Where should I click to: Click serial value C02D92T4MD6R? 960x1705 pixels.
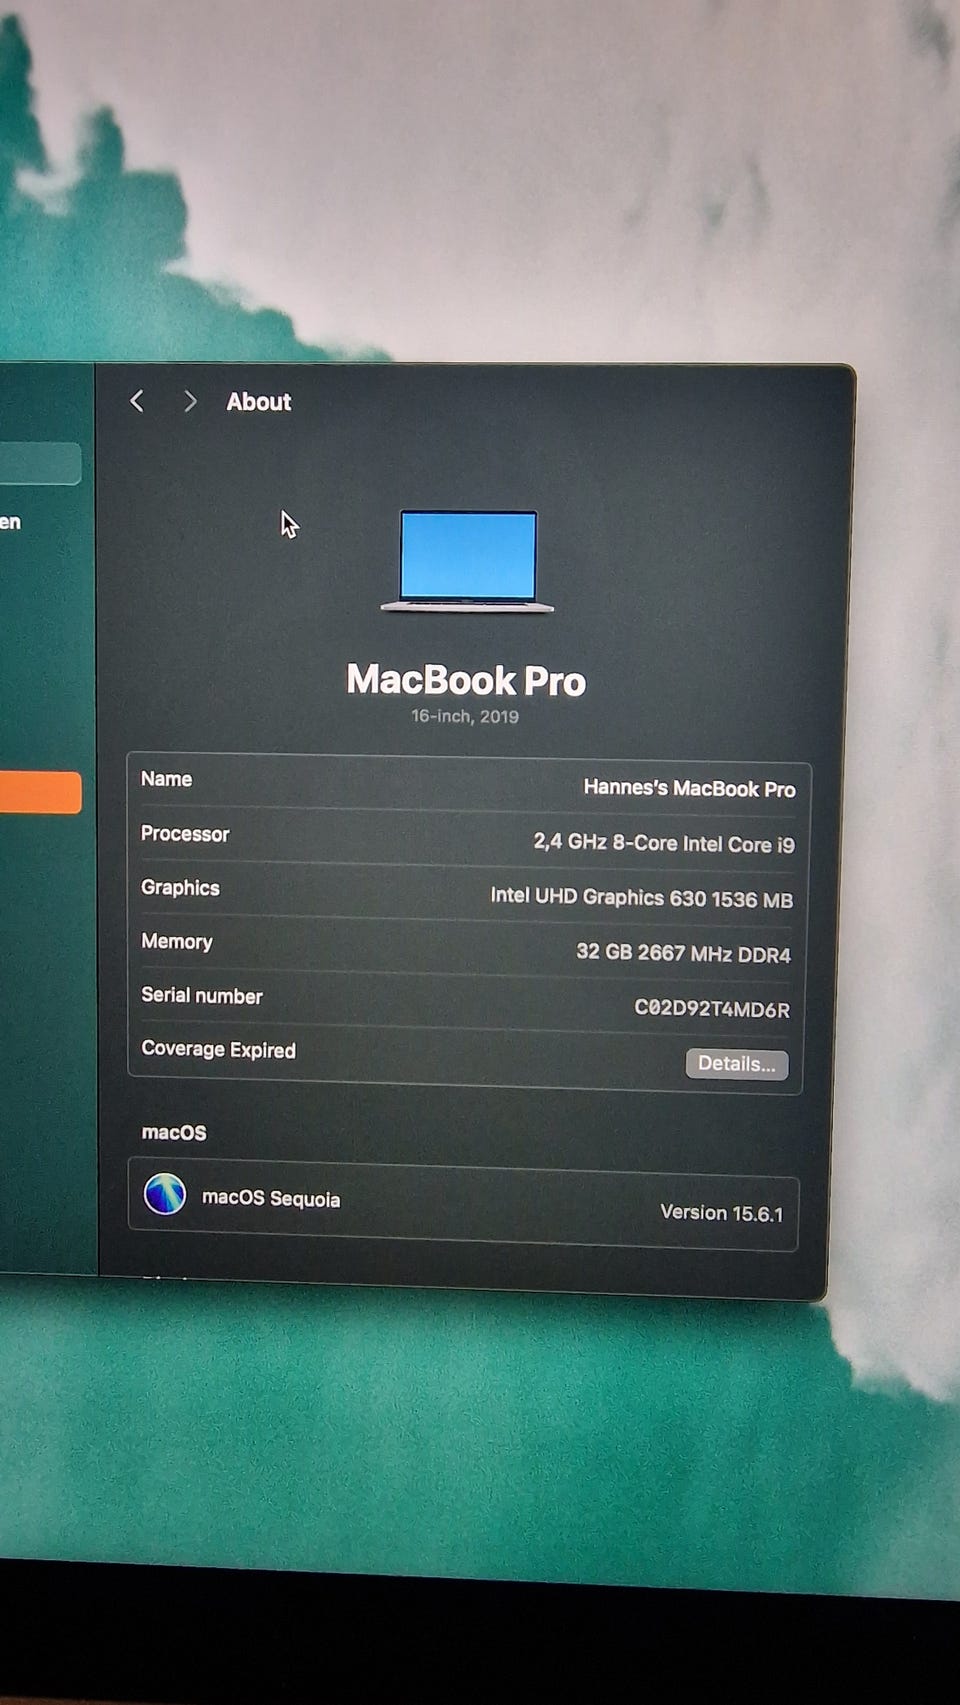tap(712, 1008)
